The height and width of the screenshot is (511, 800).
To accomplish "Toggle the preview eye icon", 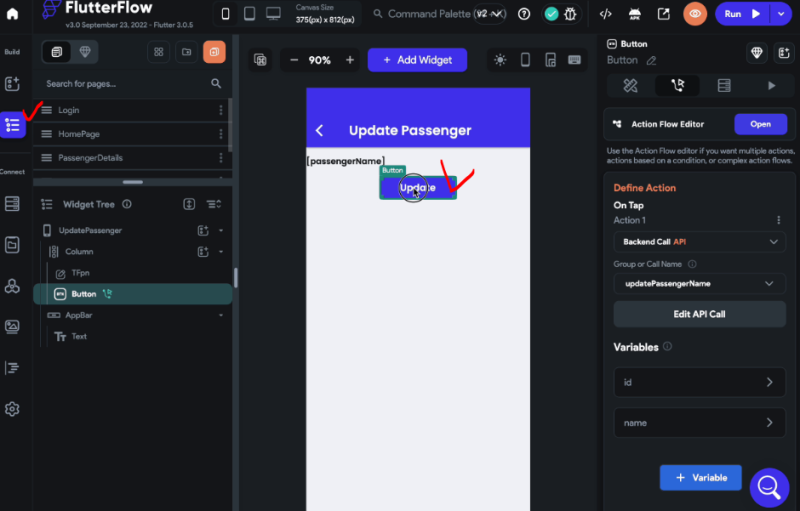I will coord(695,14).
